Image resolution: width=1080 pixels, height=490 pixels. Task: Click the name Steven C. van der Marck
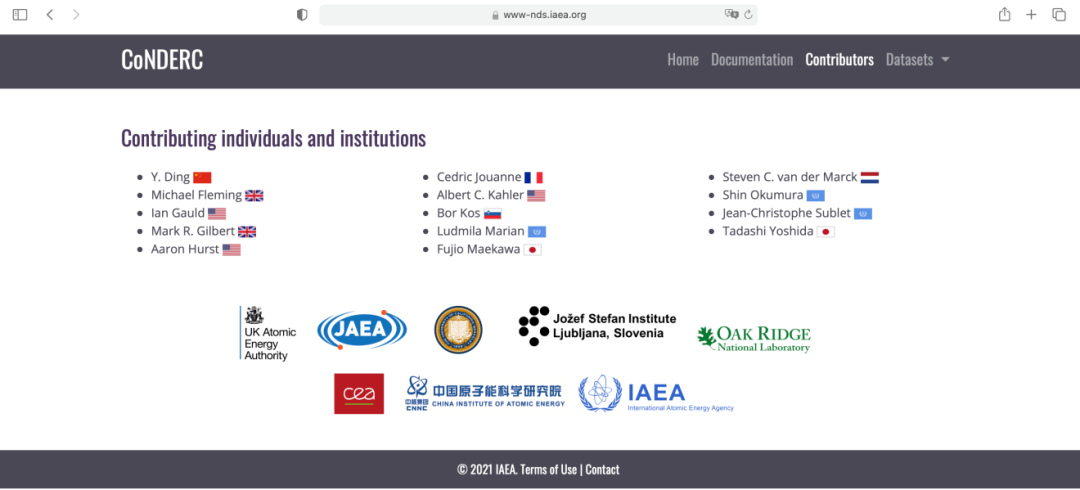[790, 177]
